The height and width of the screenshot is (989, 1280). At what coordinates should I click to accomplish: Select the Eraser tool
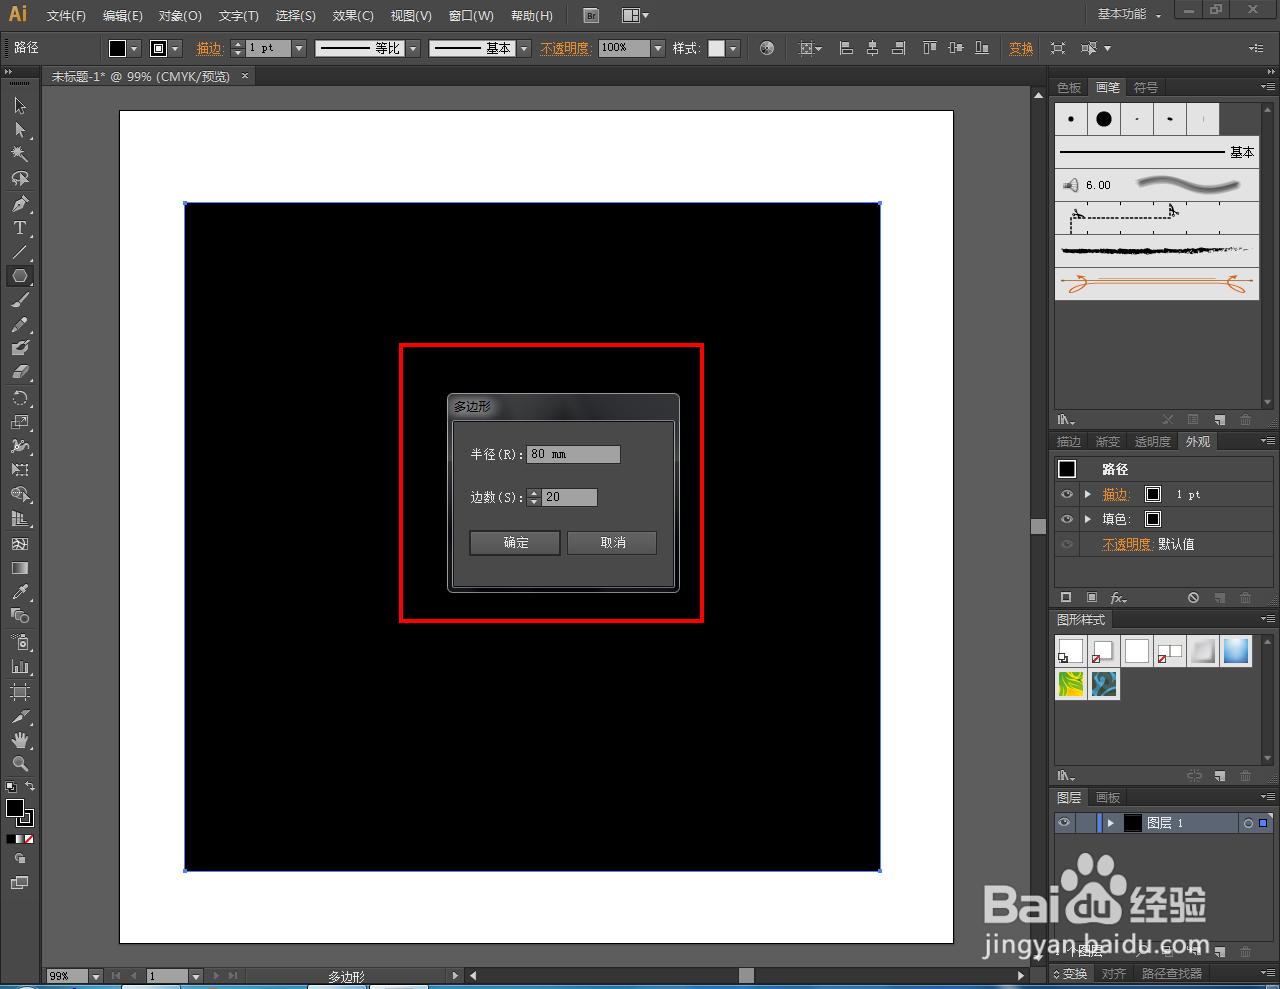[x=20, y=372]
